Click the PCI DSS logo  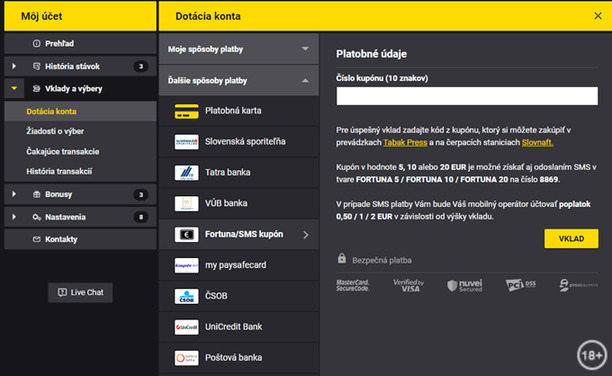point(520,285)
